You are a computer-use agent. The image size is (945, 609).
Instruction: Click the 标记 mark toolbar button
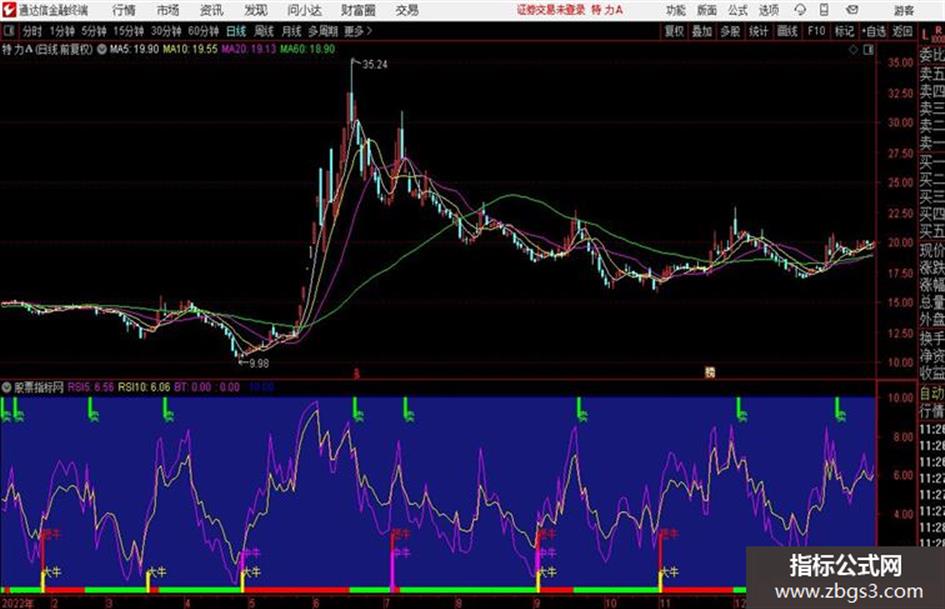click(x=844, y=31)
